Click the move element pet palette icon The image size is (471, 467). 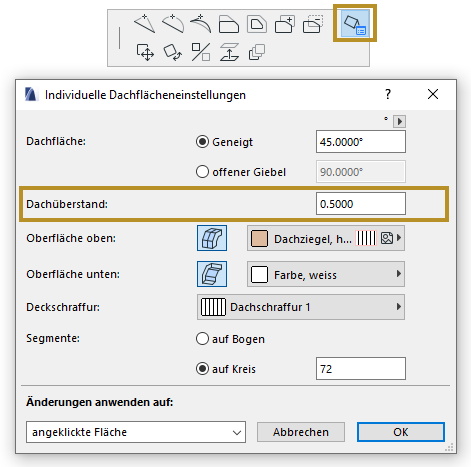[145, 52]
